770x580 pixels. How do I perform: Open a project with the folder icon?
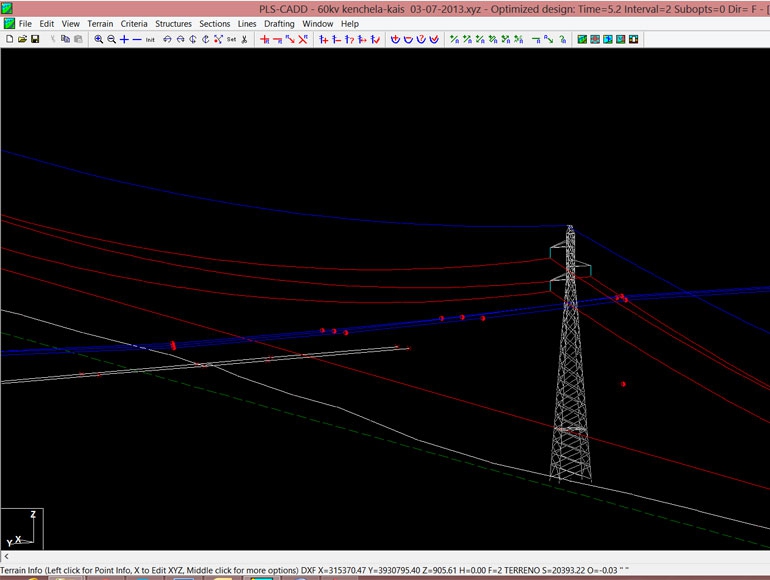pyautogui.click(x=22, y=39)
